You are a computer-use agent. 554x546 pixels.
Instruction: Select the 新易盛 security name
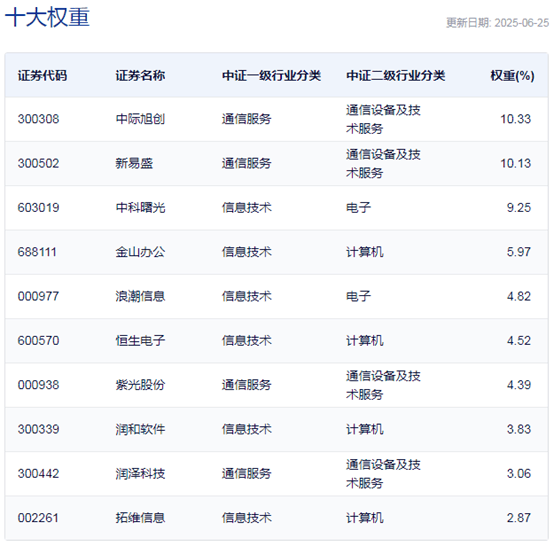click(134, 163)
